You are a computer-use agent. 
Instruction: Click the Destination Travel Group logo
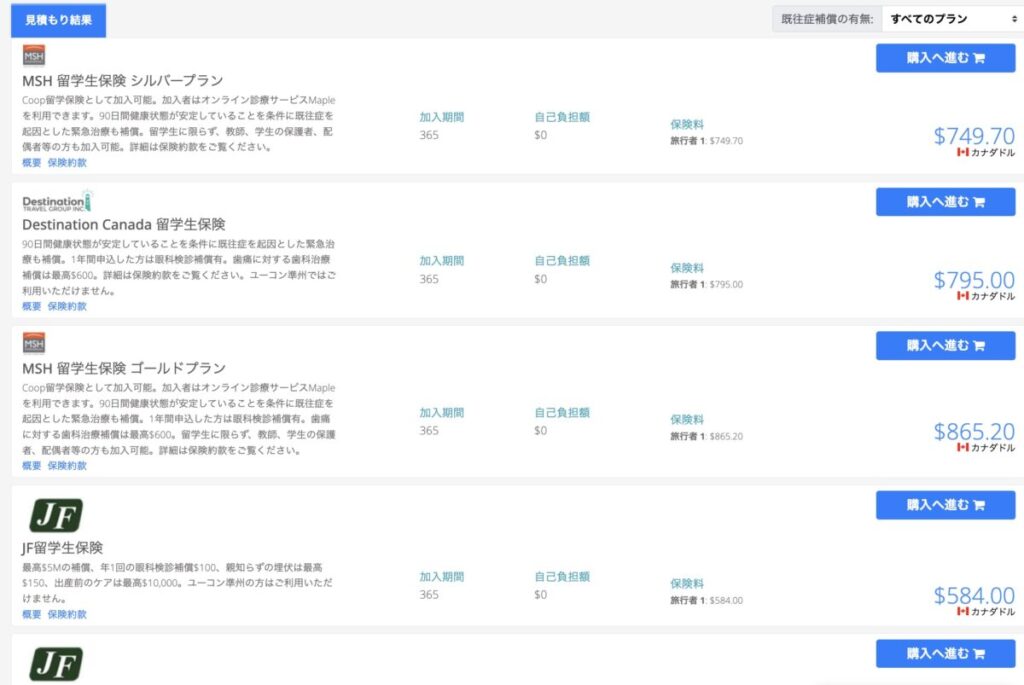point(57,201)
